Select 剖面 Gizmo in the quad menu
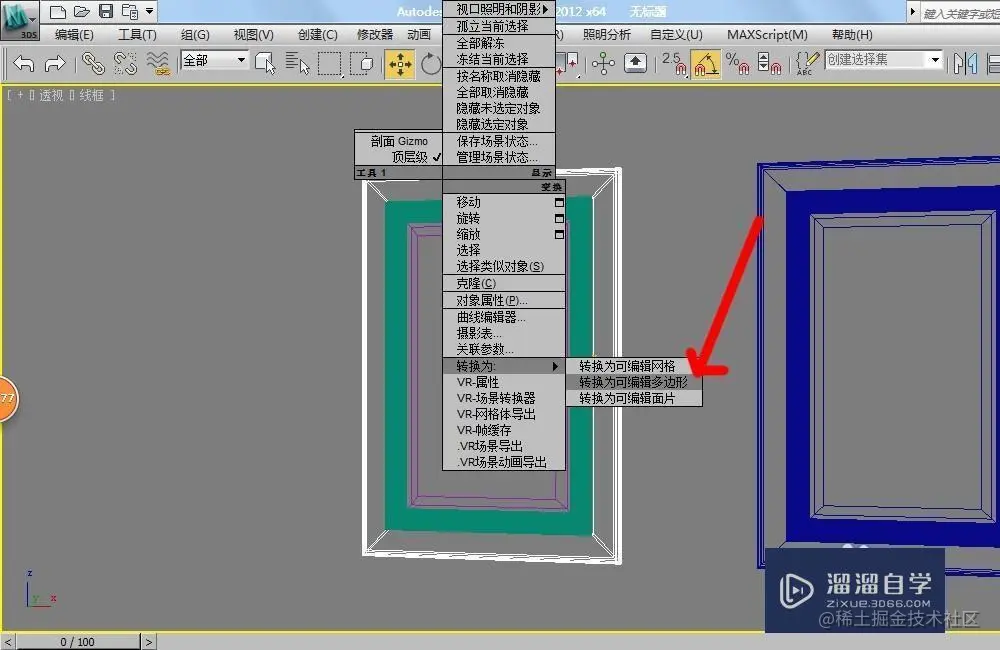Screen dimensions: 1000x650 [399, 141]
